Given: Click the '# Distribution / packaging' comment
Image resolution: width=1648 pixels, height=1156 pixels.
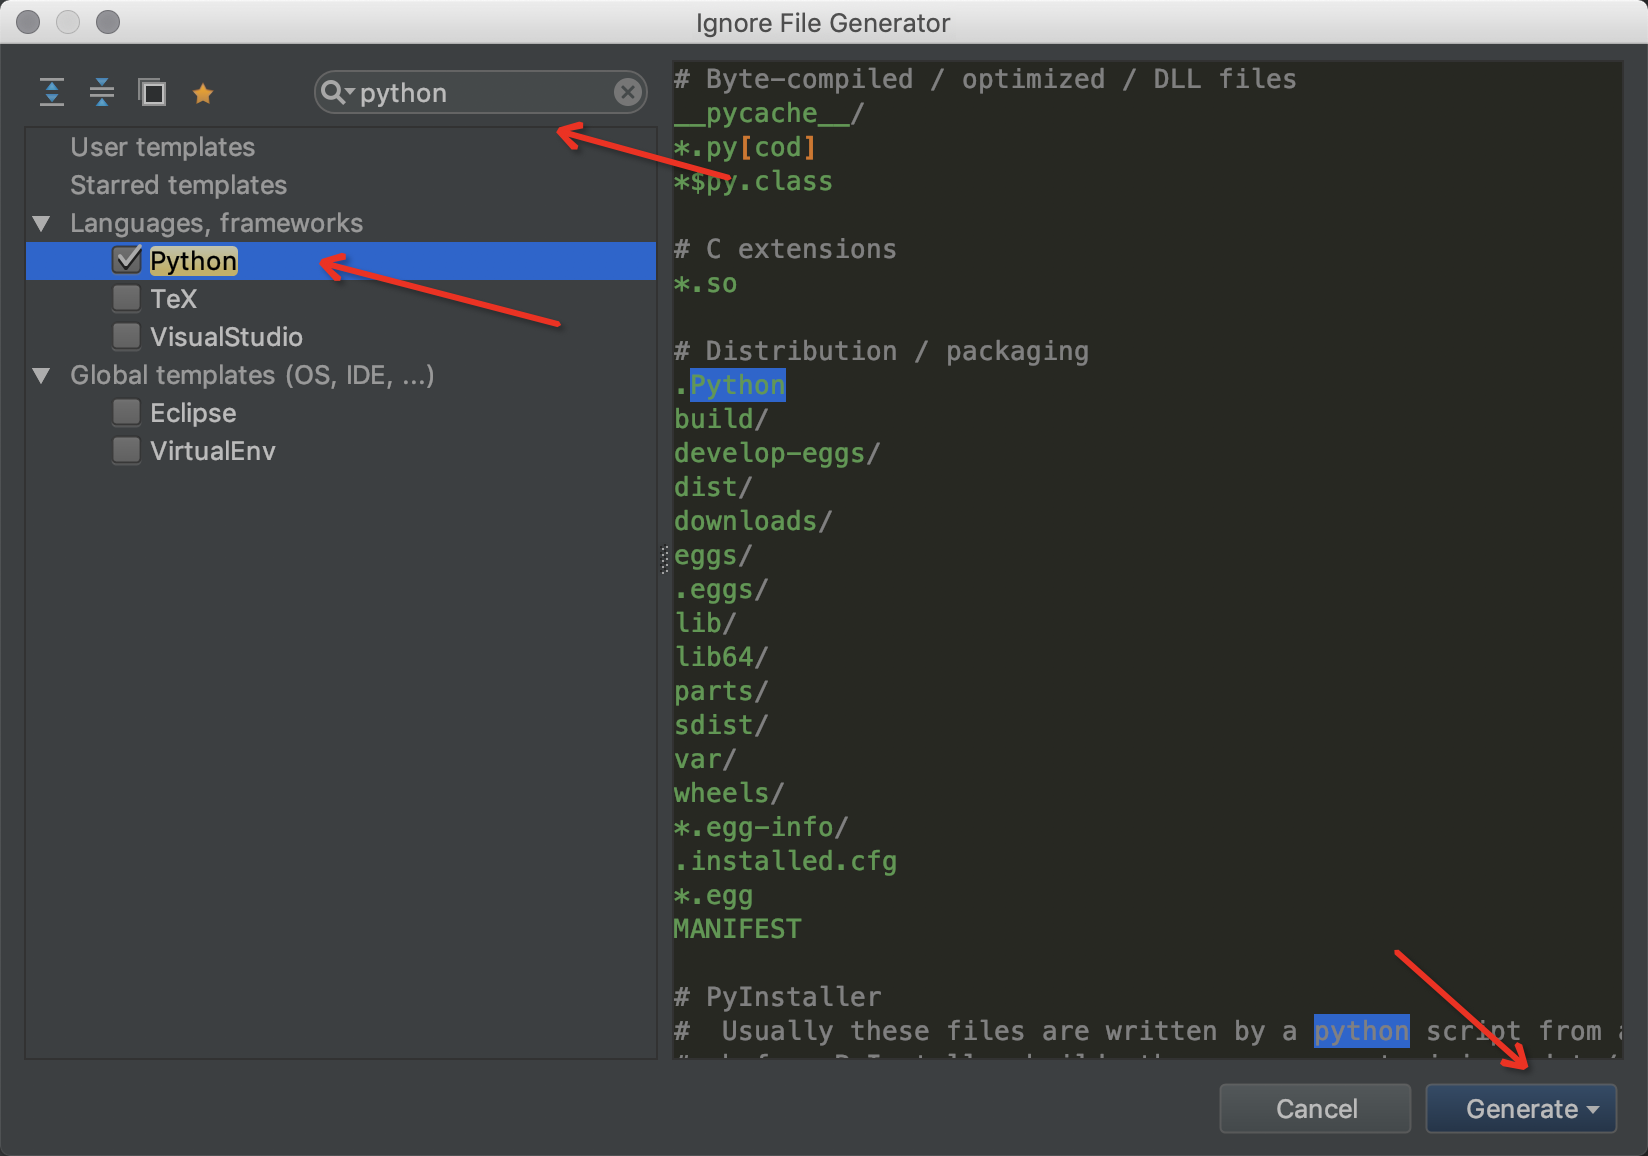Looking at the screenshot, I should point(881,351).
